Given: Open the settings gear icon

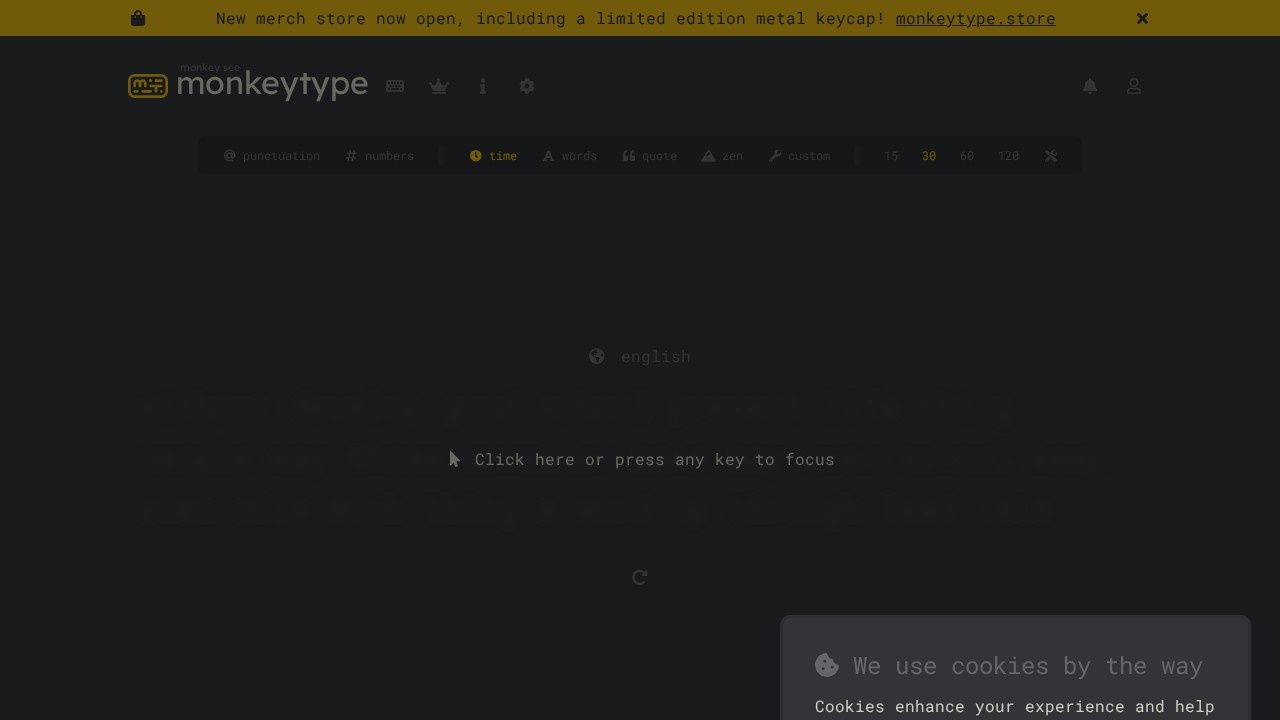Looking at the screenshot, I should 526,86.
